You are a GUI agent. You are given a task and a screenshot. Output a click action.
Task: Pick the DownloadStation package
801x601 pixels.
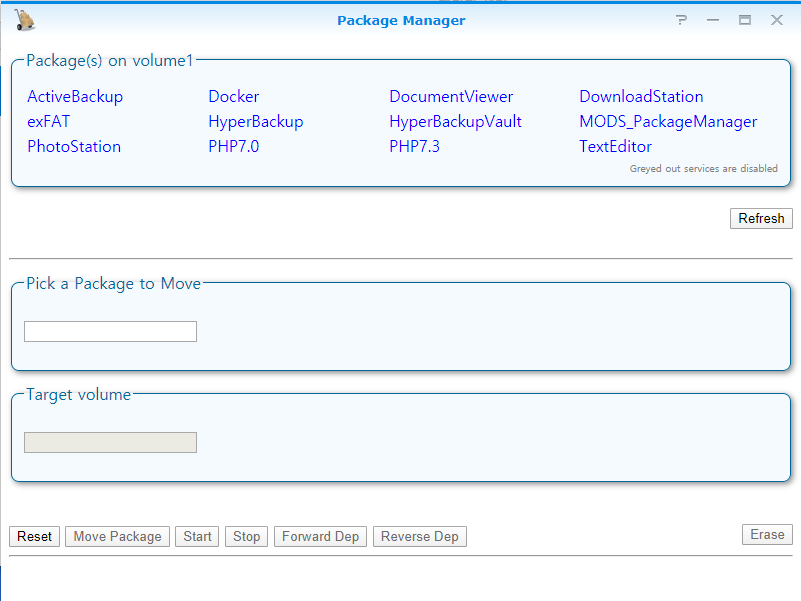[641, 97]
